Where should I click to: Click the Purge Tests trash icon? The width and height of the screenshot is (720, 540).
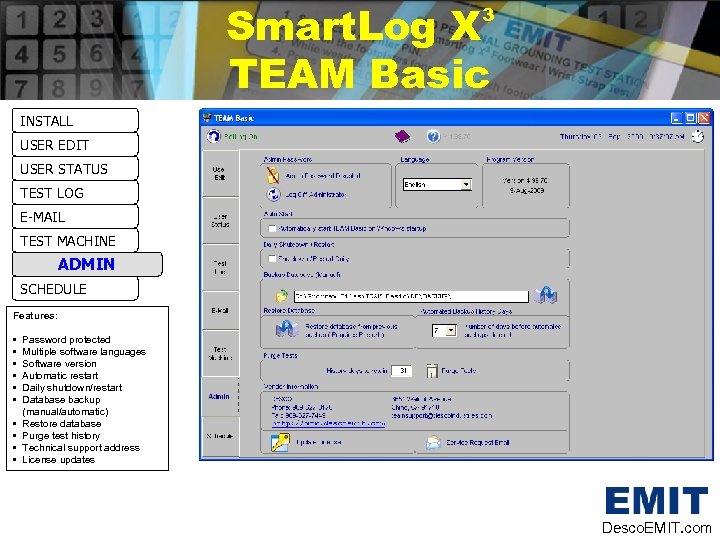click(432, 371)
